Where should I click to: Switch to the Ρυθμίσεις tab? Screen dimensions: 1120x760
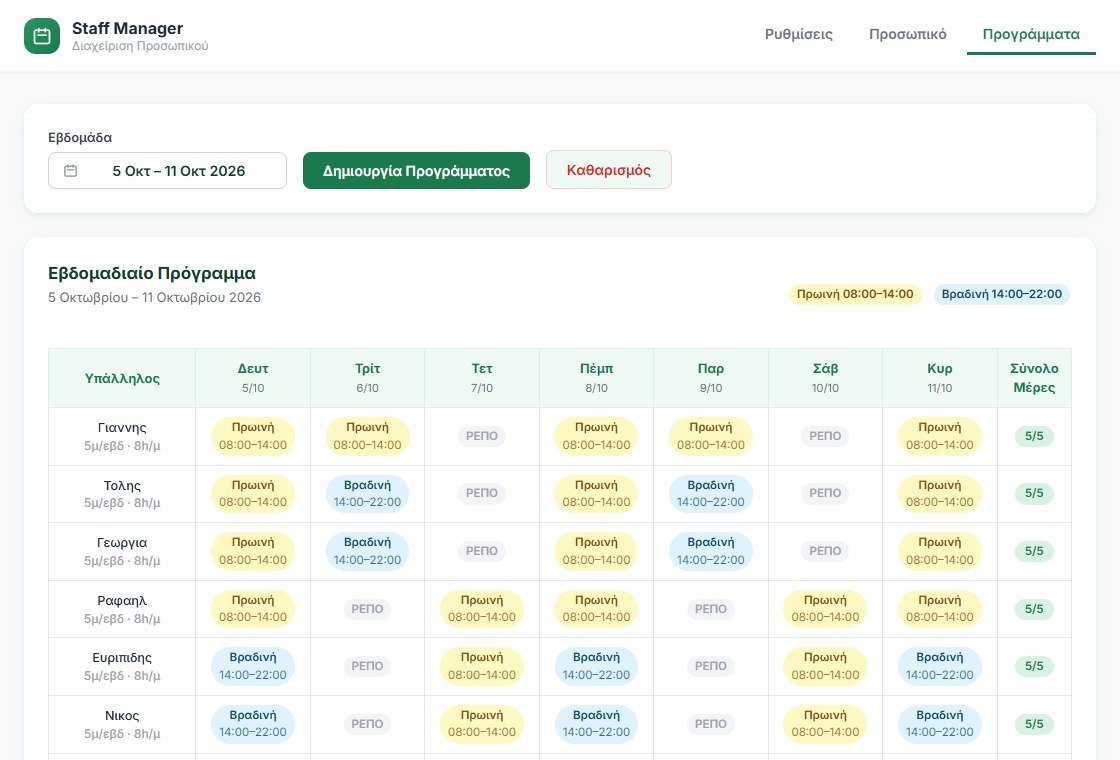[x=799, y=34]
